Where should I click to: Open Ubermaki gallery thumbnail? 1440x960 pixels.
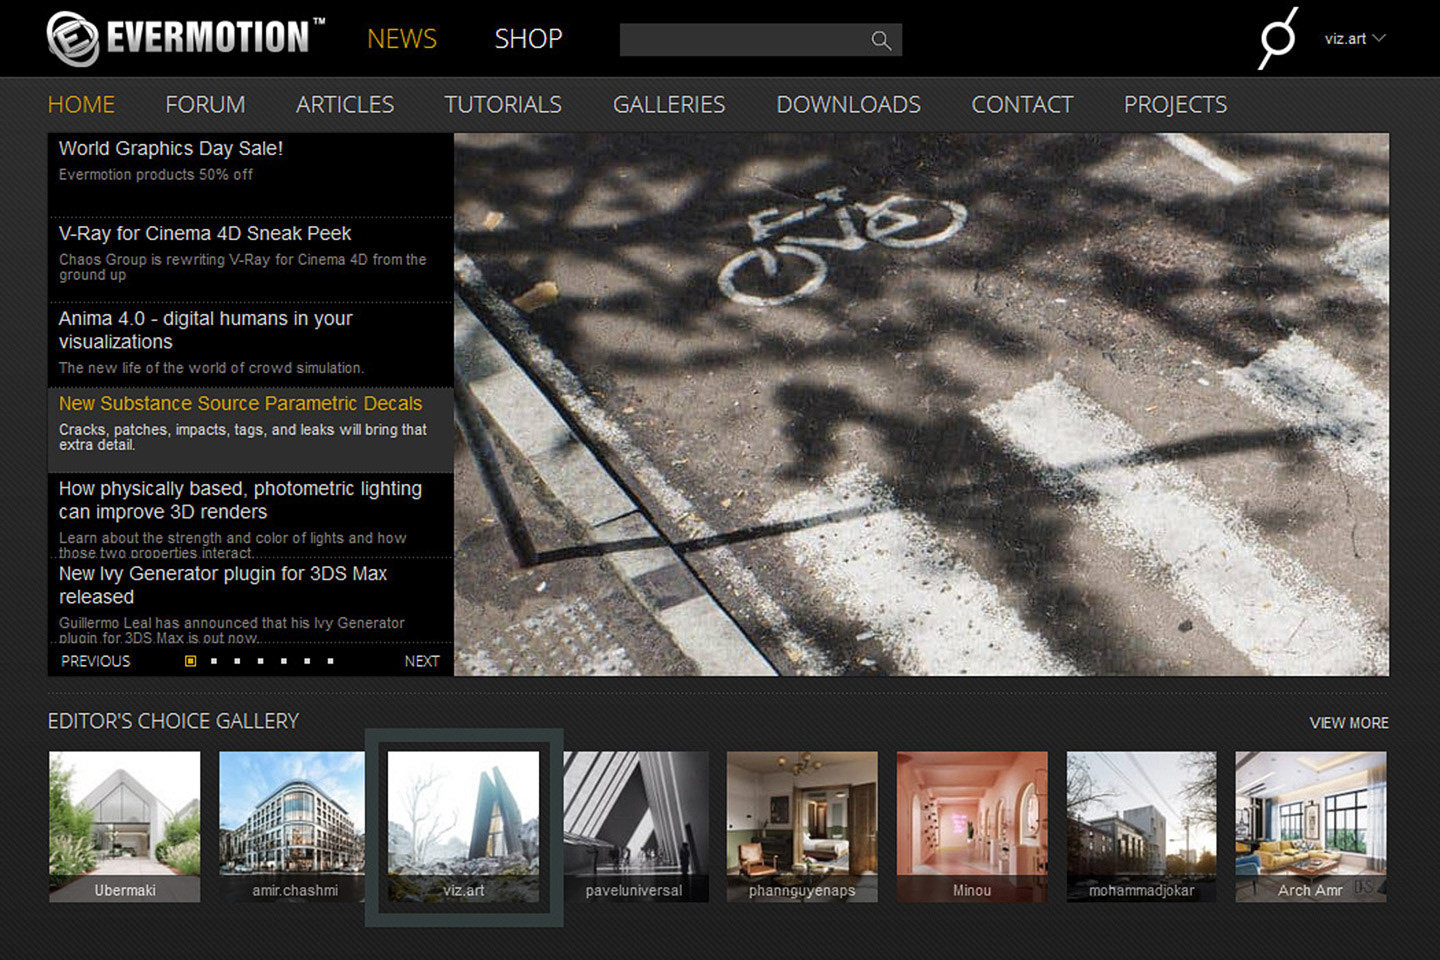tap(125, 827)
